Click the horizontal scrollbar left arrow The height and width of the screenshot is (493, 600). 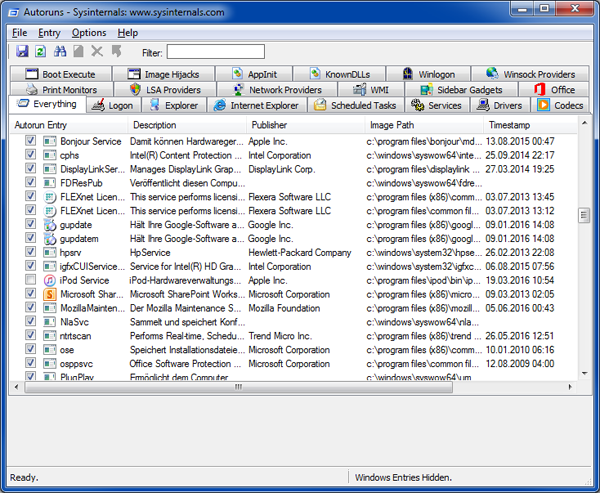16,387
